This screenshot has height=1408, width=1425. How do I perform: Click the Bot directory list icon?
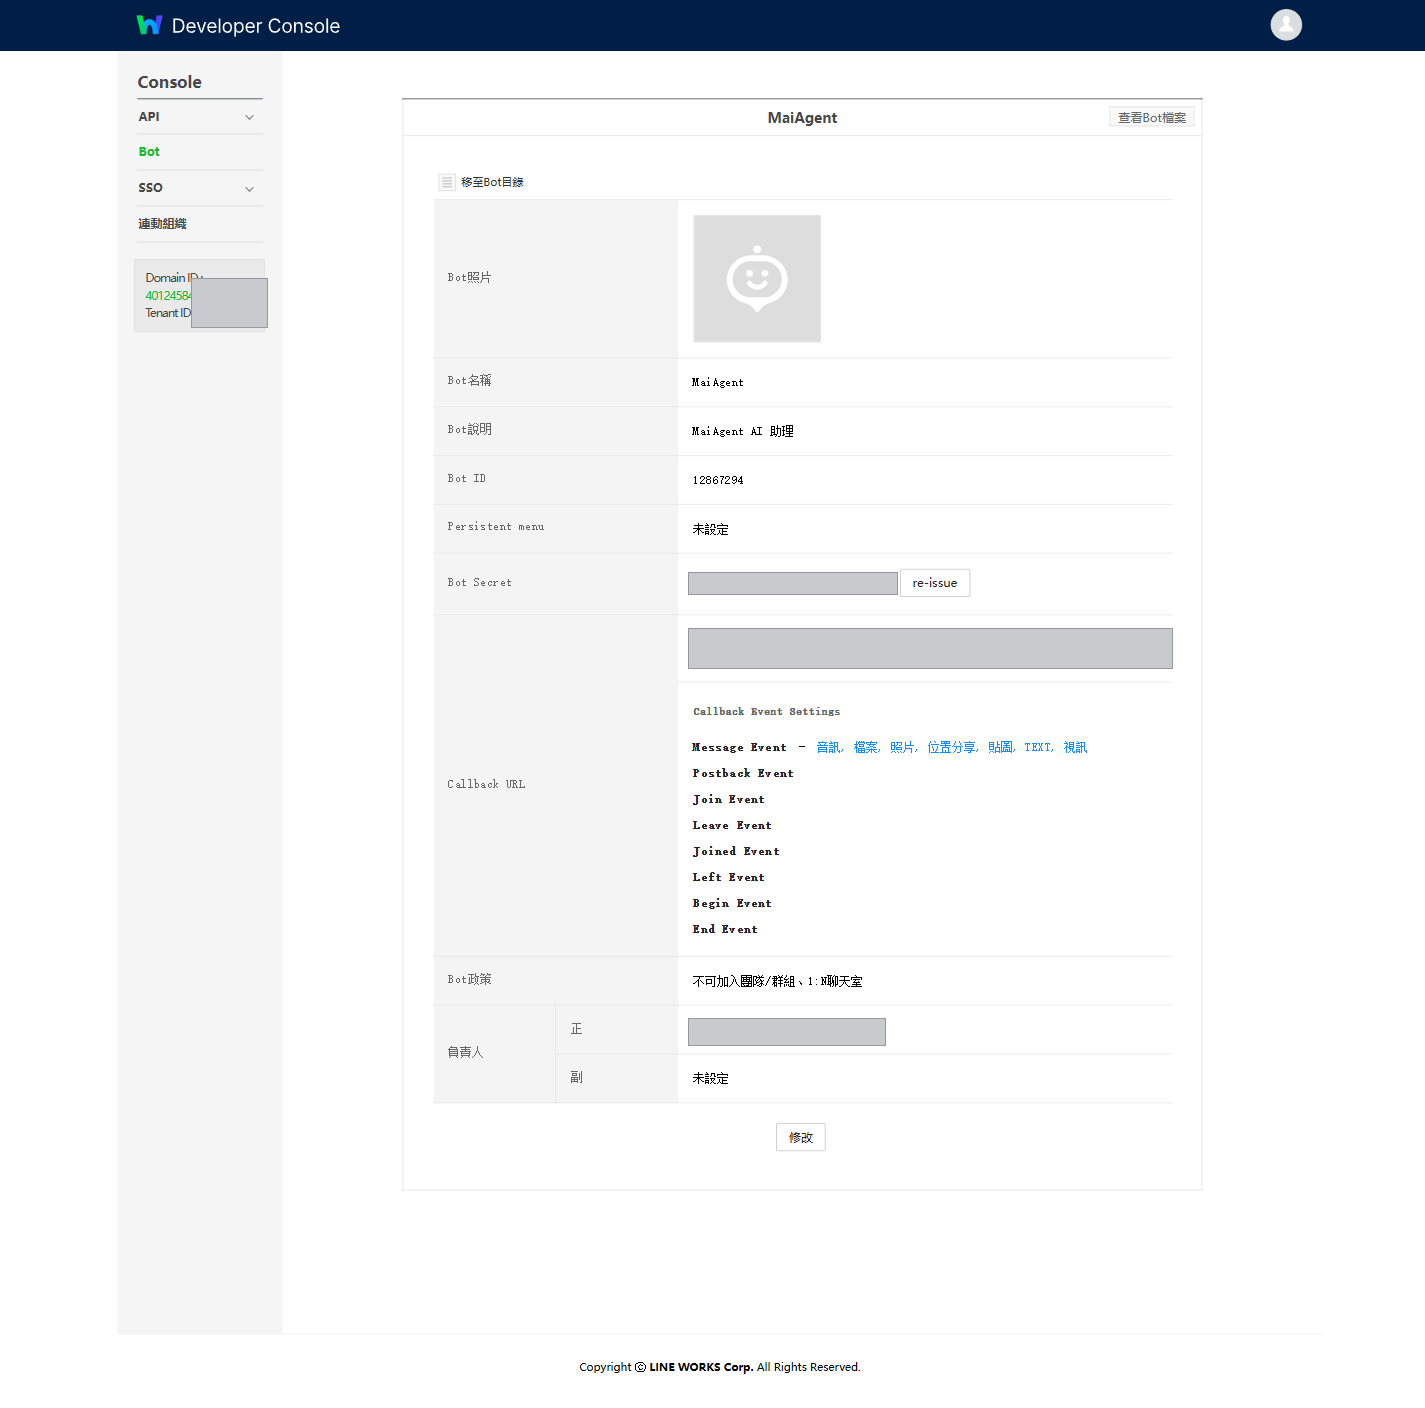447,182
